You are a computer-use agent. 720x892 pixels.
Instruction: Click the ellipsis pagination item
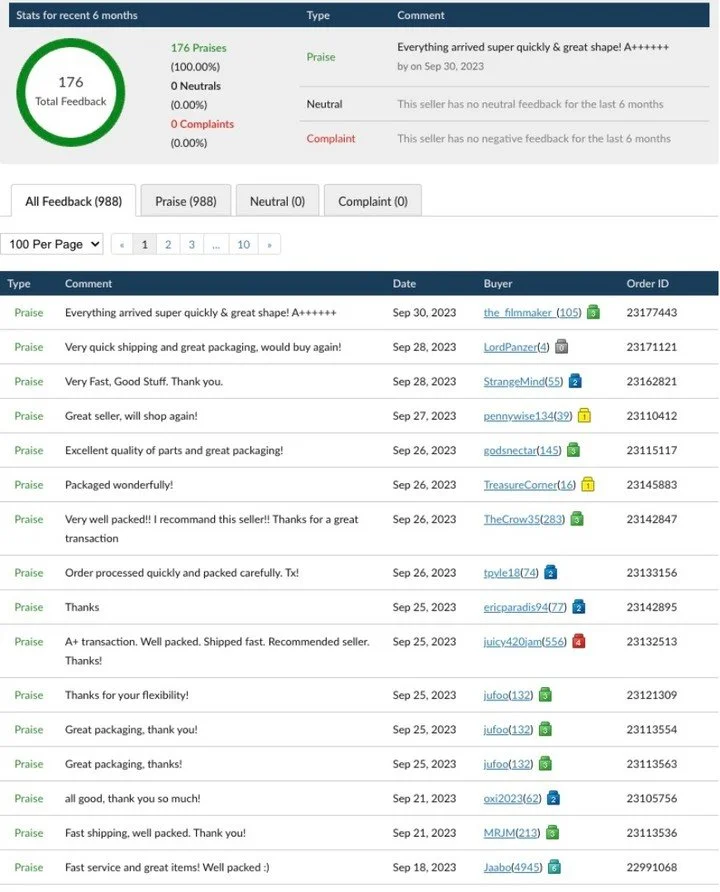tap(216, 245)
